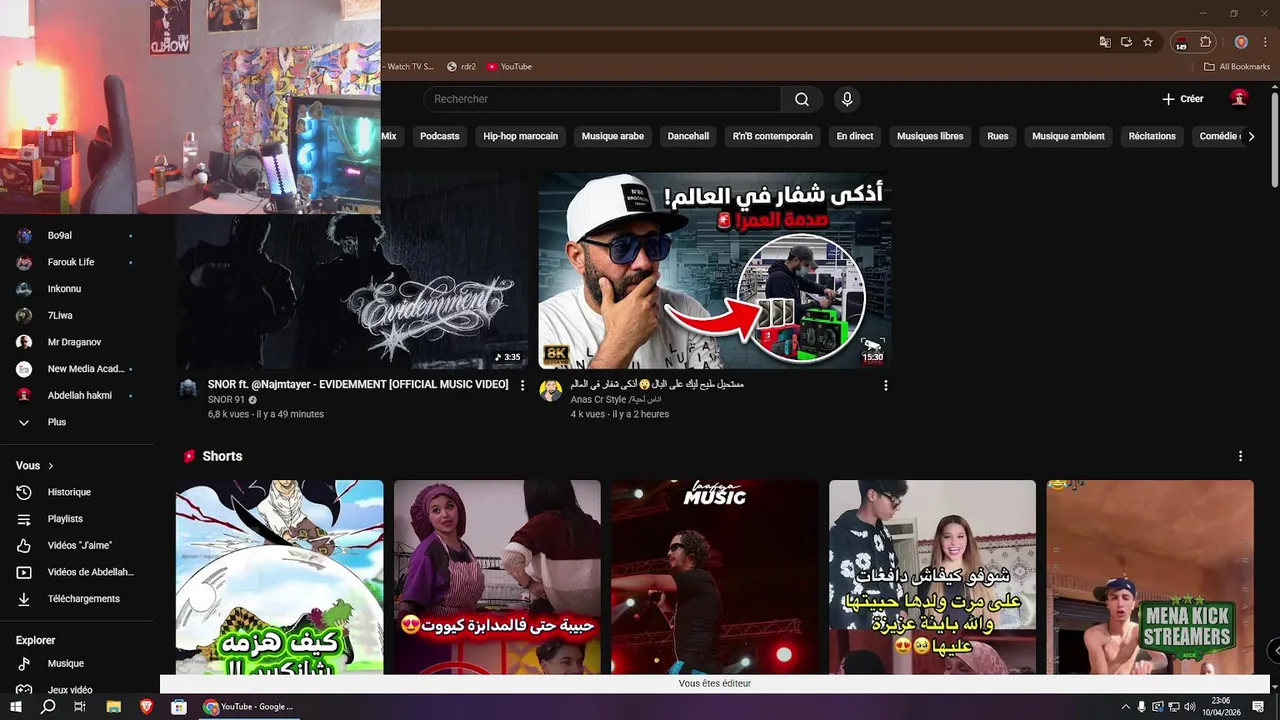Open Chrome translate page icon
The height and width of the screenshot is (720, 1280).
coord(1105,42)
